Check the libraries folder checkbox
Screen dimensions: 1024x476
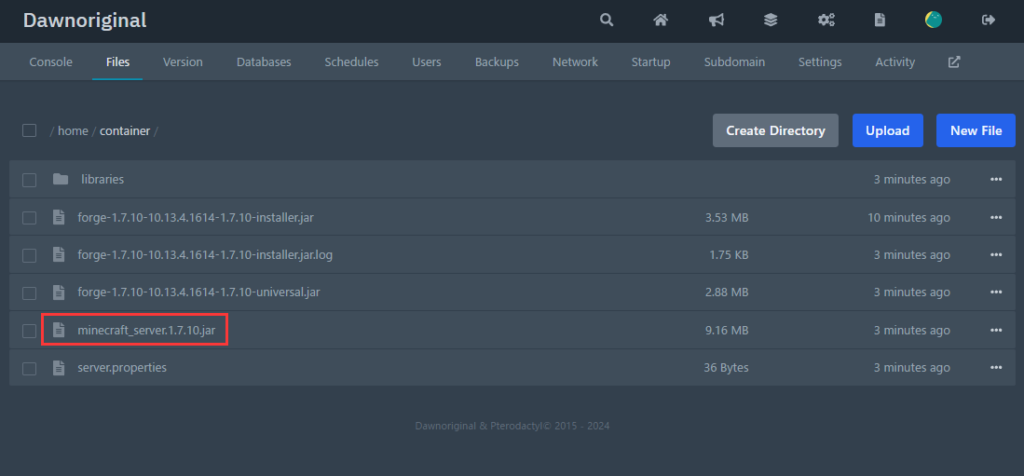pos(29,180)
